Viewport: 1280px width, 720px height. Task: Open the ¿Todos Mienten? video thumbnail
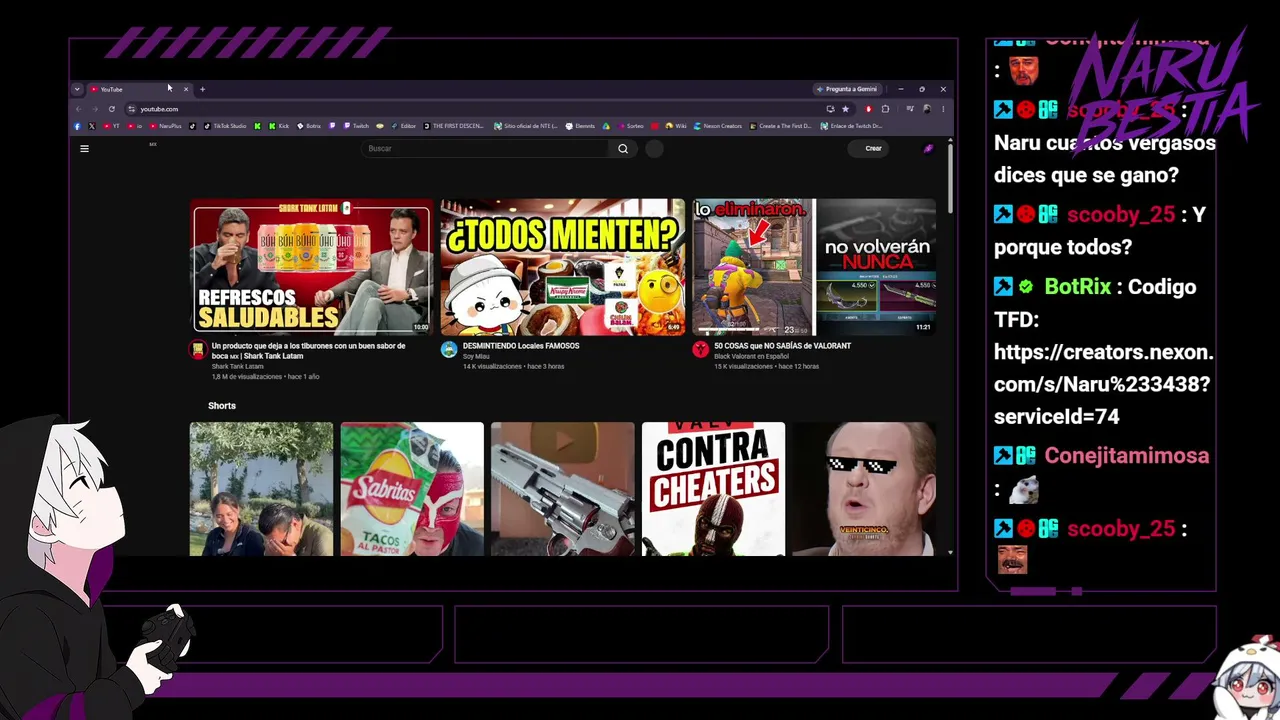click(x=563, y=266)
